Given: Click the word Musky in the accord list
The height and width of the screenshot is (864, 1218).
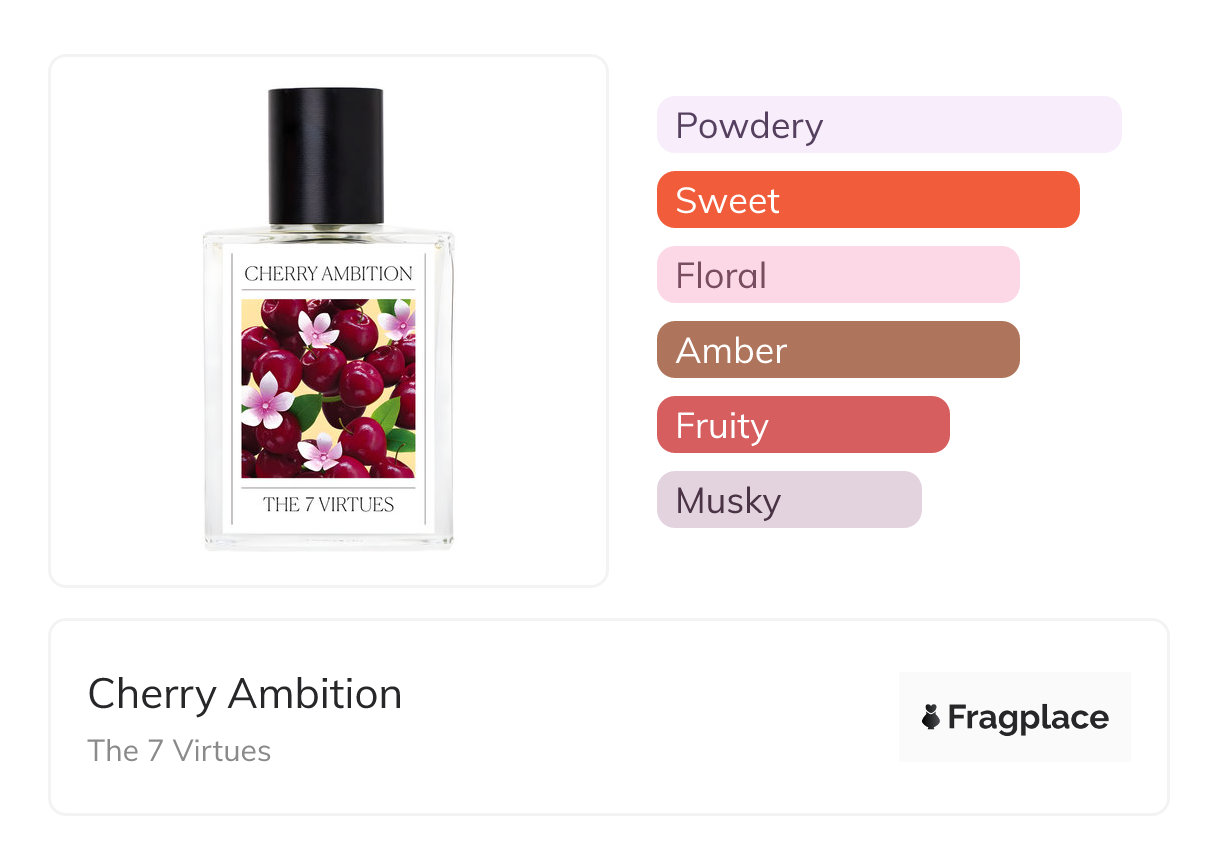Looking at the screenshot, I should click(728, 501).
